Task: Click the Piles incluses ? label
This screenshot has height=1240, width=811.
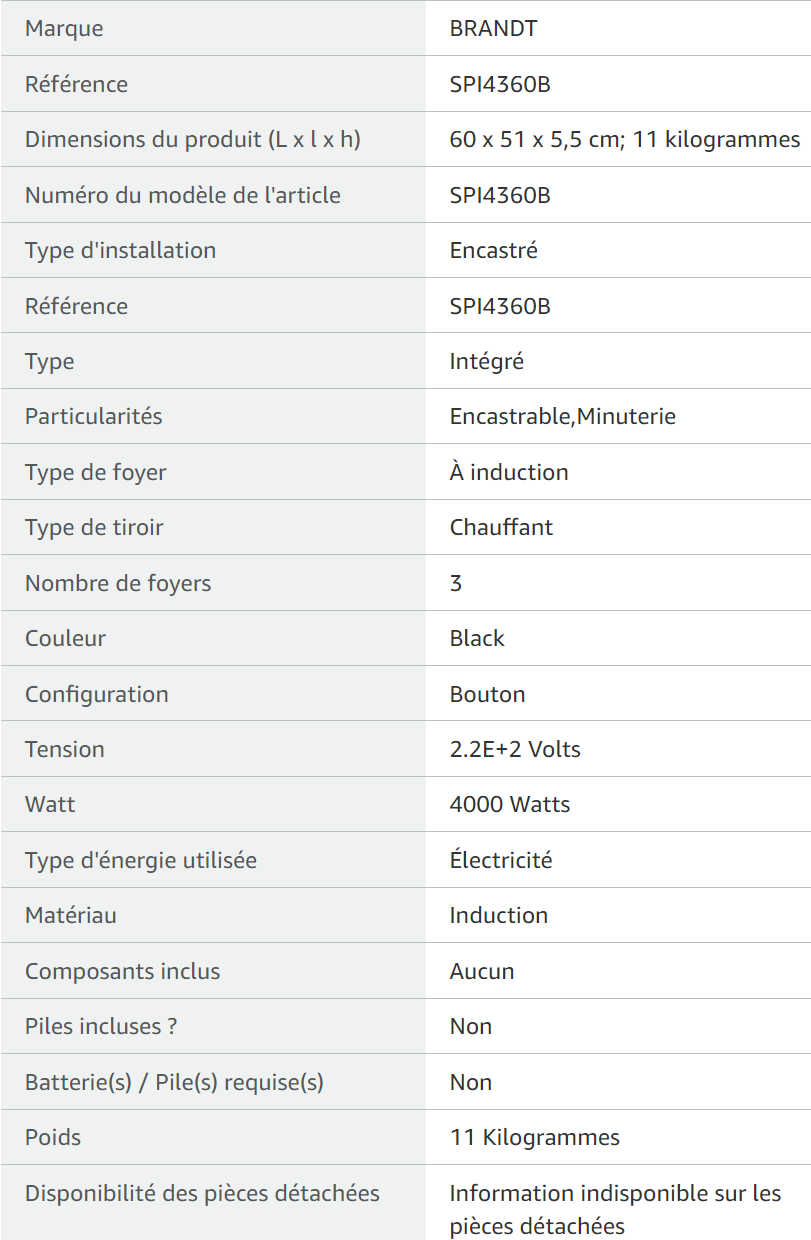Action: [x=102, y=1026]
